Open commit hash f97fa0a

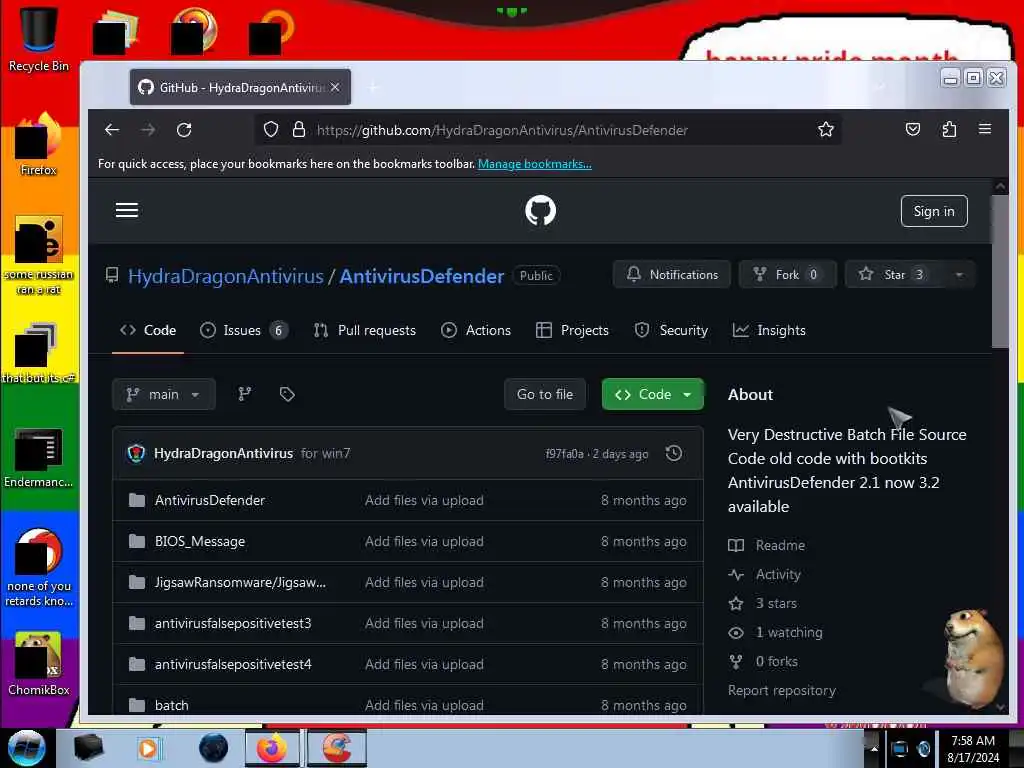click(564, 454)
